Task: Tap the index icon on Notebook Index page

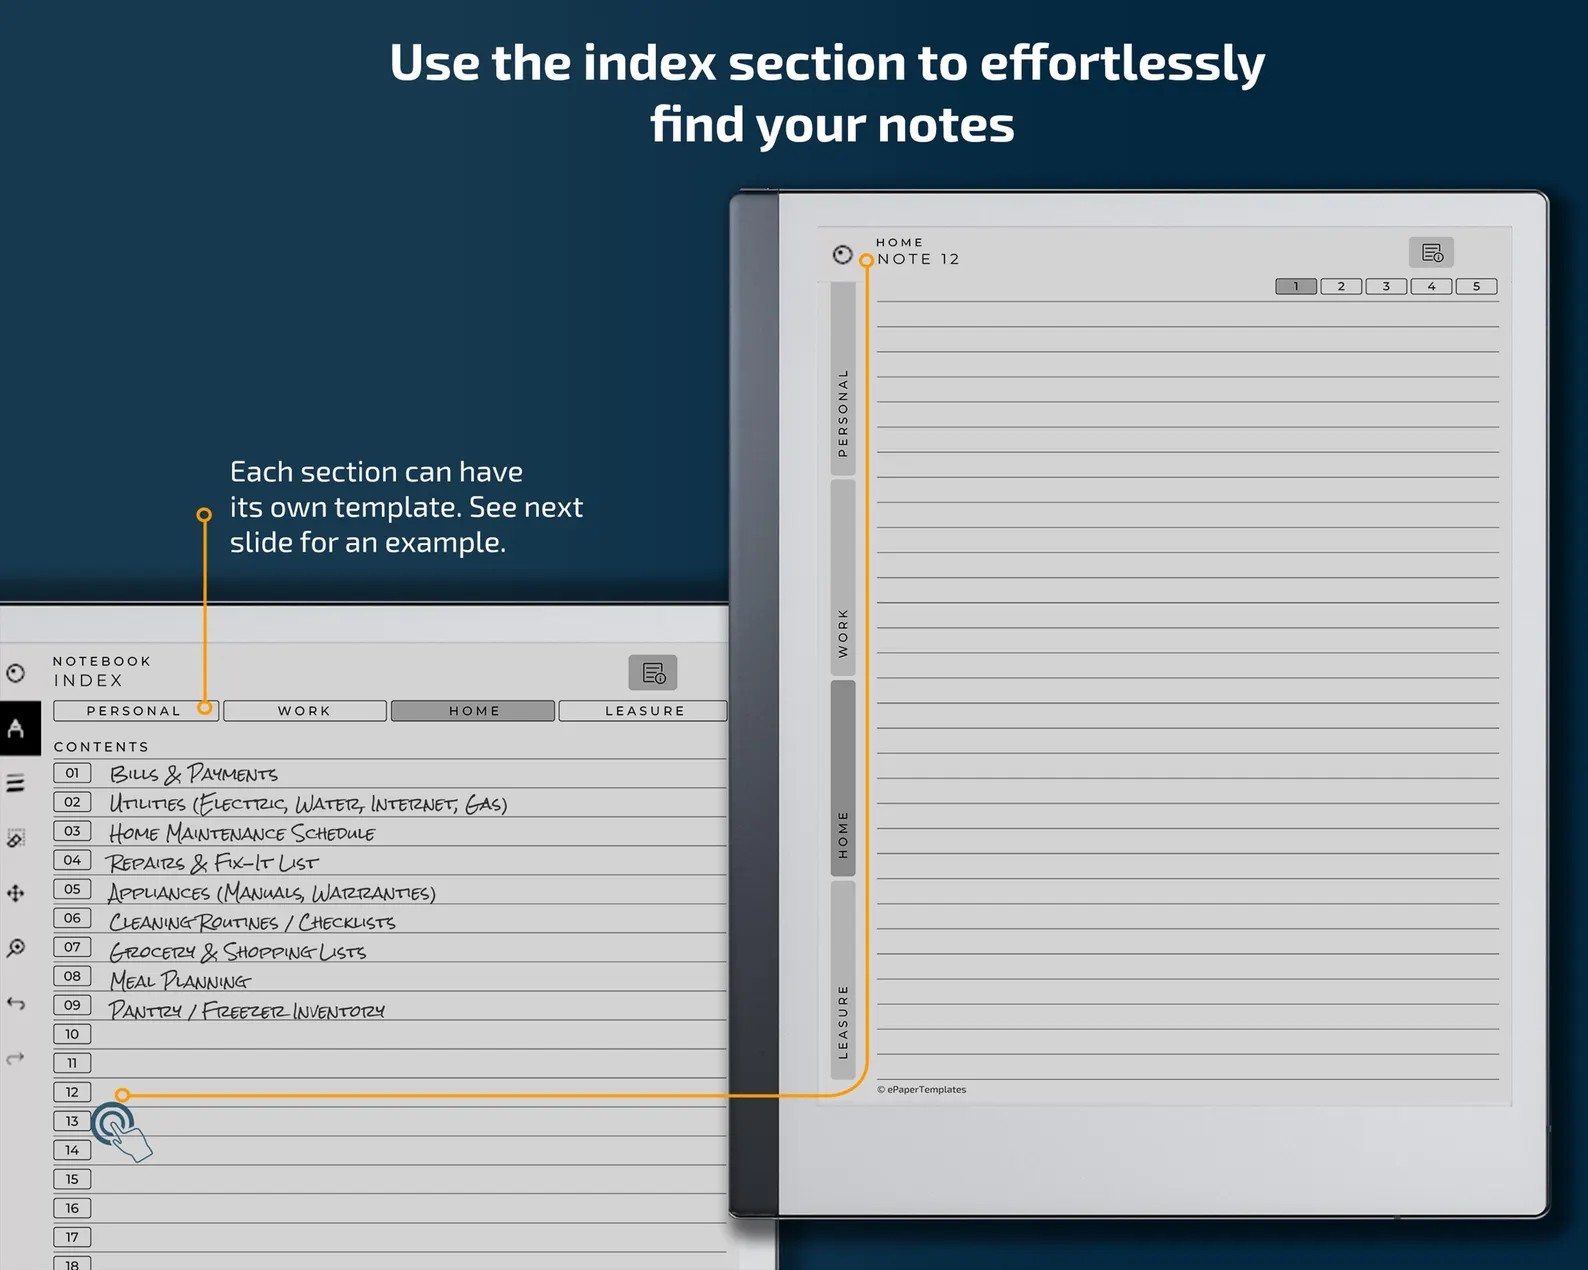Action: coord(653,673)
